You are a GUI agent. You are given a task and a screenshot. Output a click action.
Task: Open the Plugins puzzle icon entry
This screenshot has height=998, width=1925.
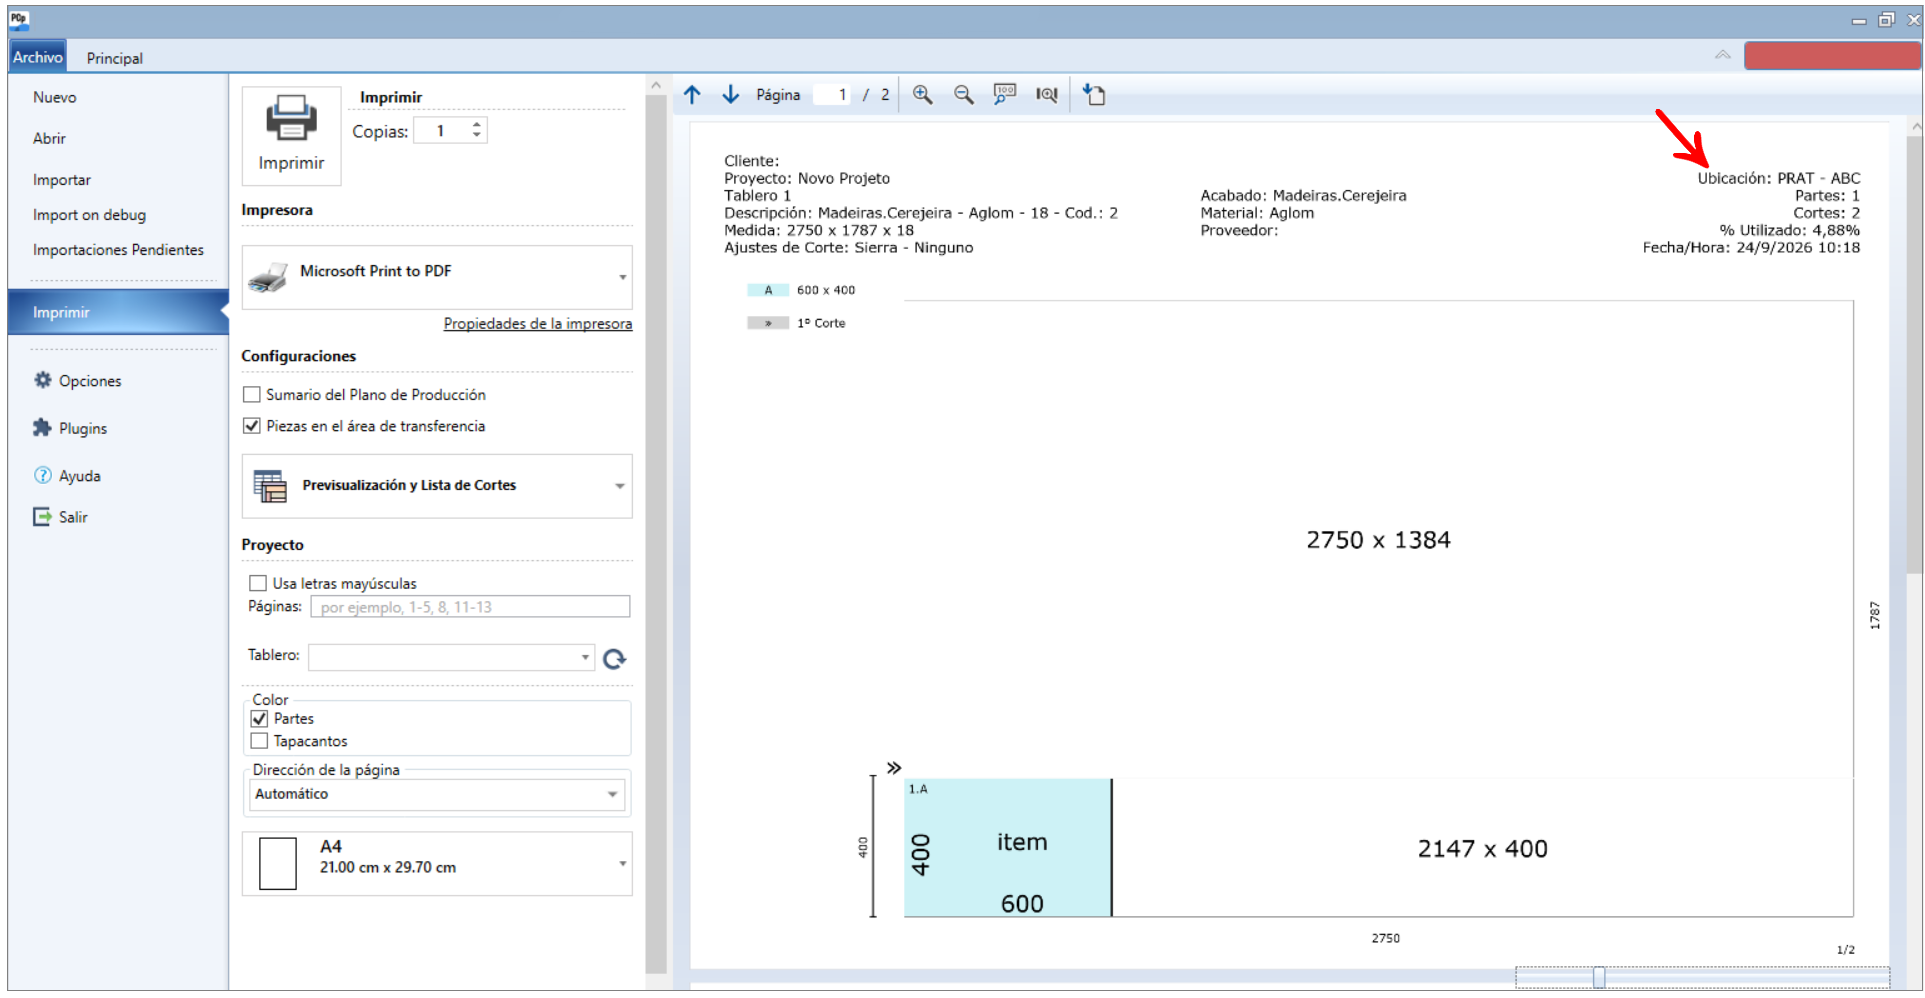point(69,428)
